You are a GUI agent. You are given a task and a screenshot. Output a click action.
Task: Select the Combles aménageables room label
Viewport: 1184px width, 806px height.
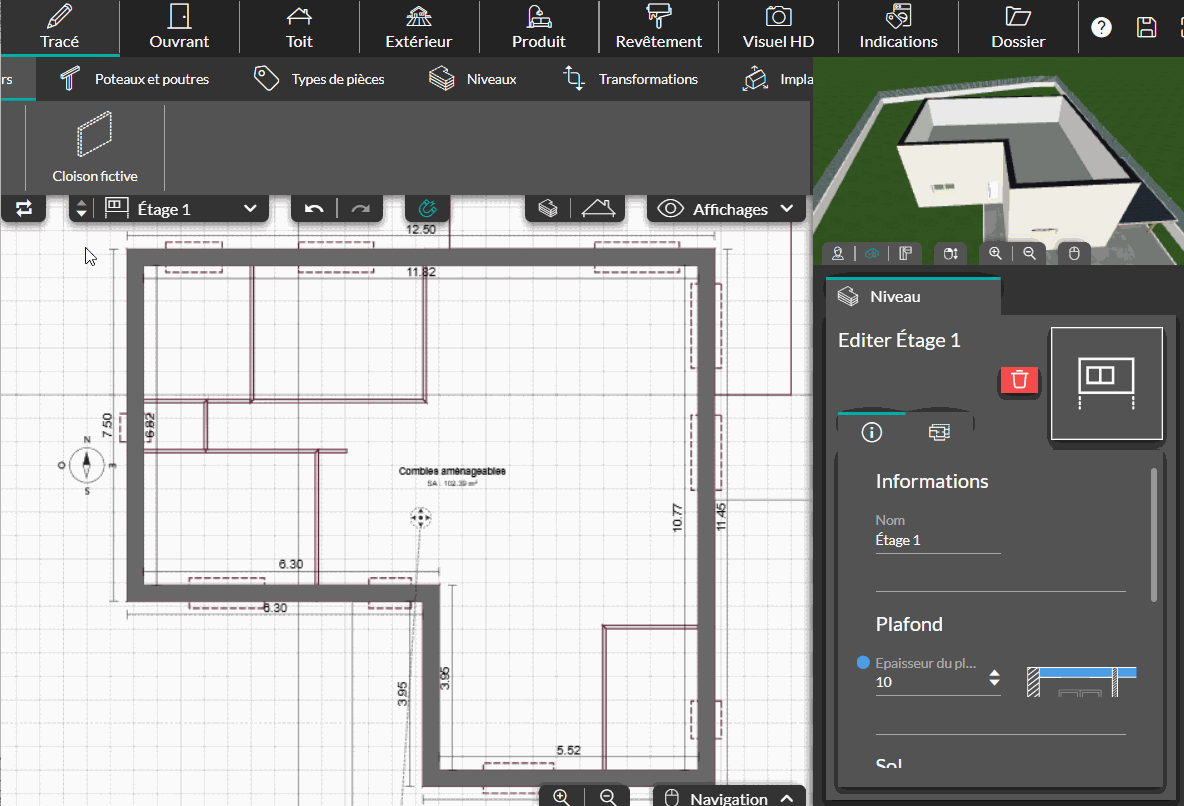pyautogui.click(x=452, y=471)
